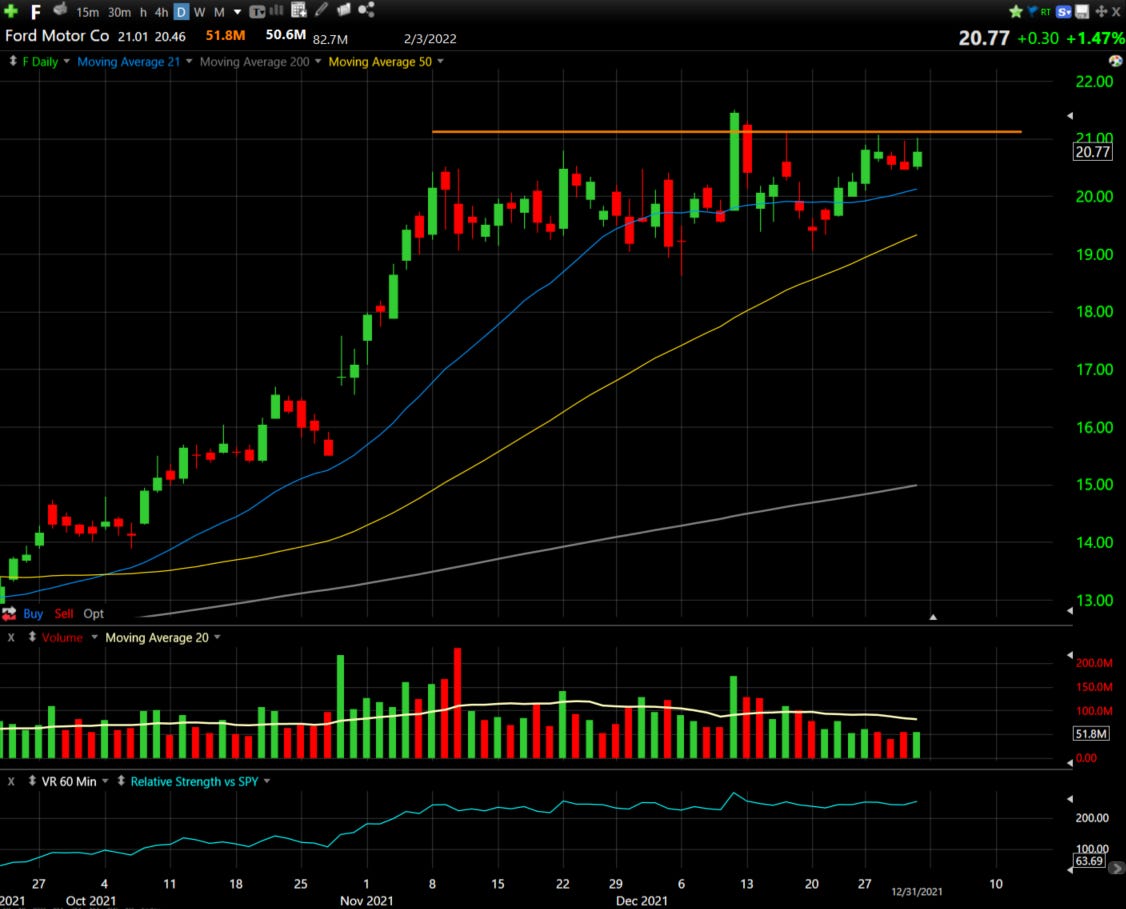1126x909 pixels.
Task: Open the VR 60 Min dropdown arrow
Action: pyautogui.click(x=105, y=780)
